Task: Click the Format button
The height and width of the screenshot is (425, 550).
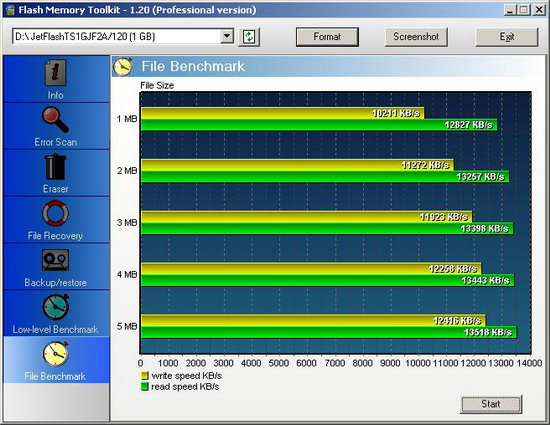Action: [x=327, y=37]
